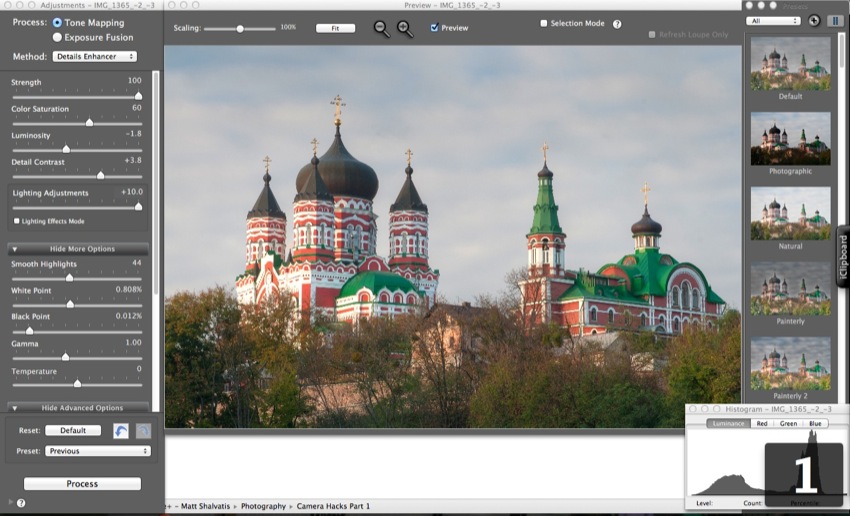The height and width of the screenshot is (516, 850).
Task: Click the Process button
Action: click(82, 483)
